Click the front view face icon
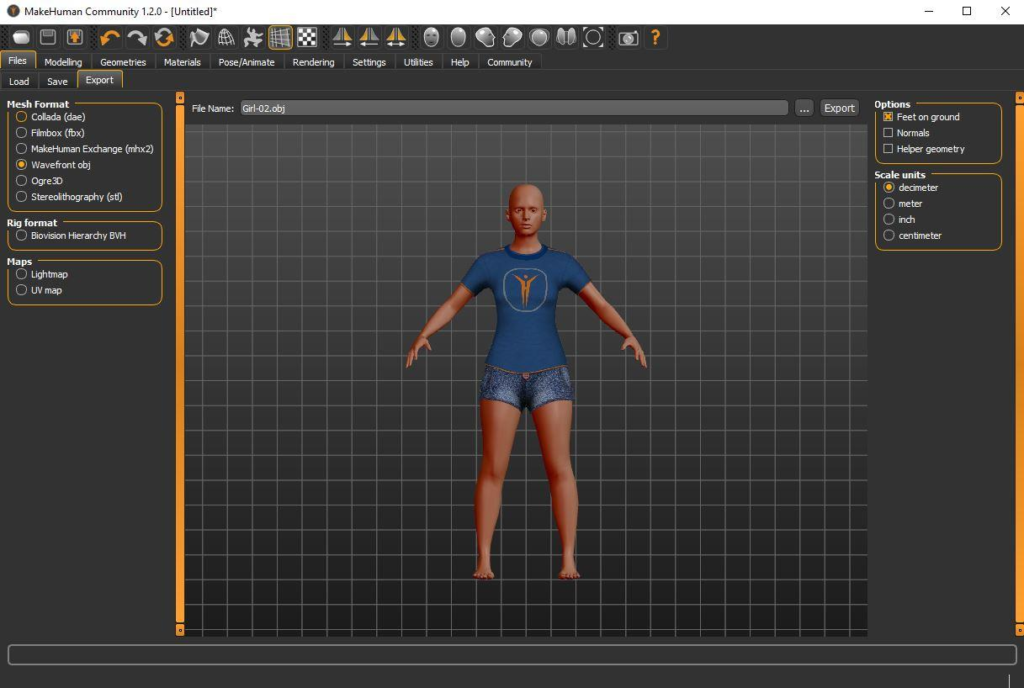 [x=431, y=38]
